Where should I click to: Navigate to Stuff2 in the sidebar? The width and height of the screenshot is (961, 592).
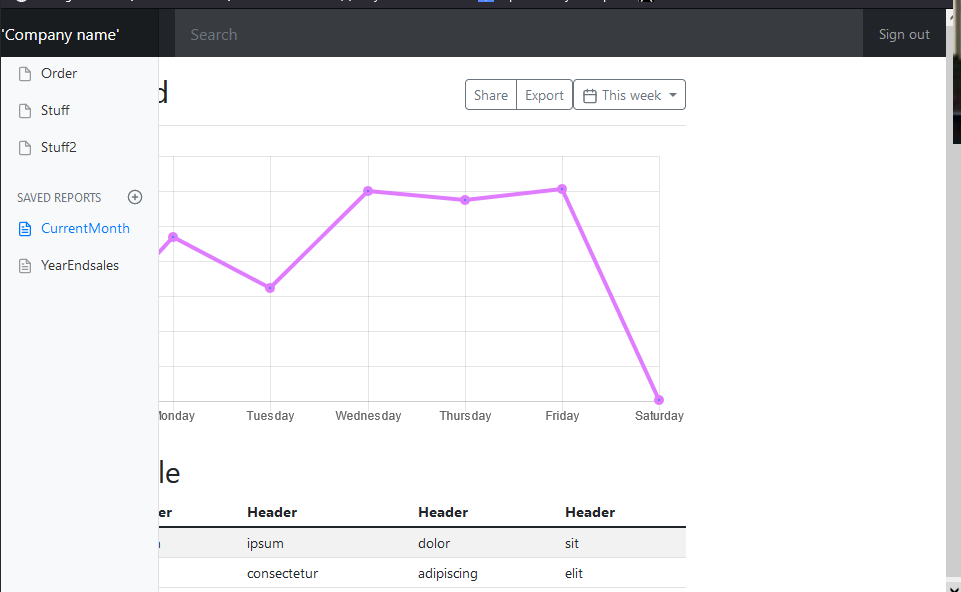click(59, 147)
